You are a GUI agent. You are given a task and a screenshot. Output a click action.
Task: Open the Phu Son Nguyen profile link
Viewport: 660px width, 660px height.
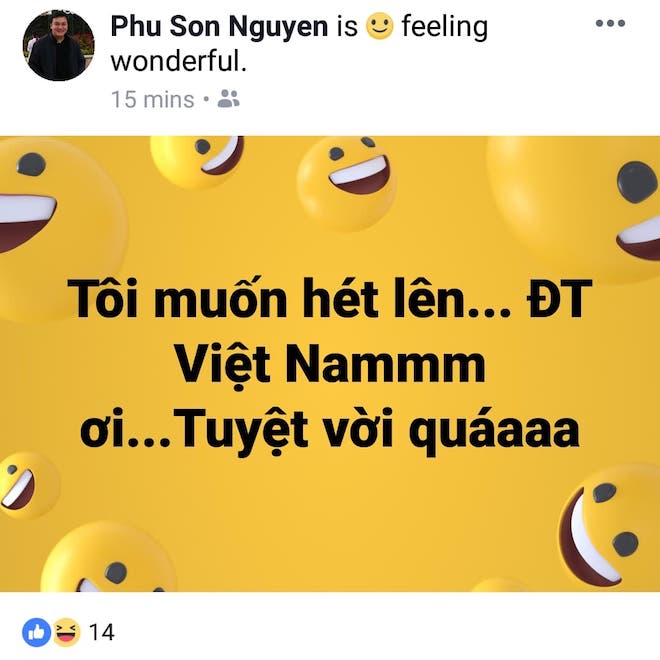(219, 27)
